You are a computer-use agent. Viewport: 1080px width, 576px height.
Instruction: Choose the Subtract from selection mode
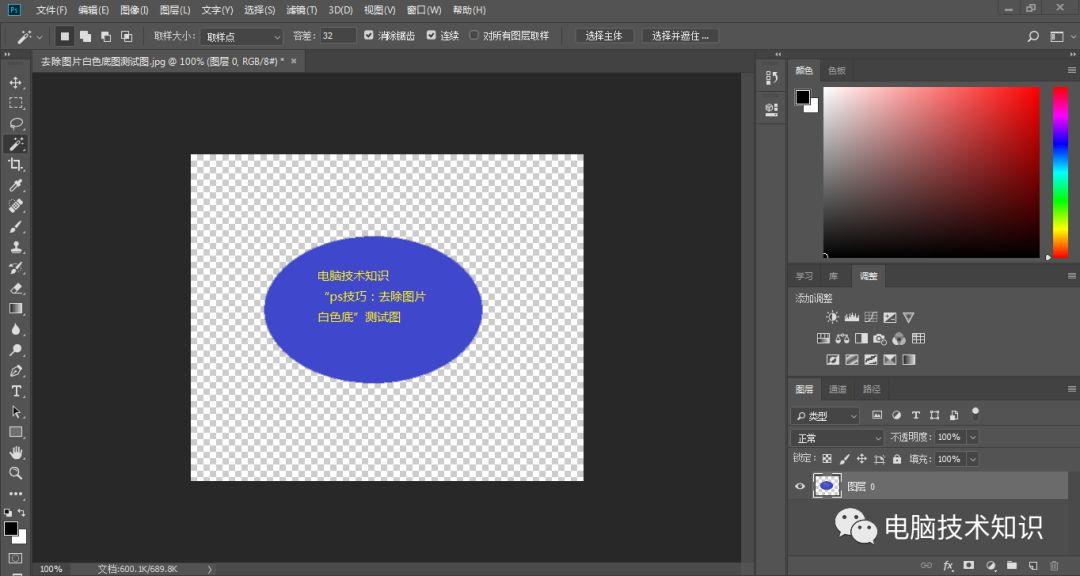point(106,36)
